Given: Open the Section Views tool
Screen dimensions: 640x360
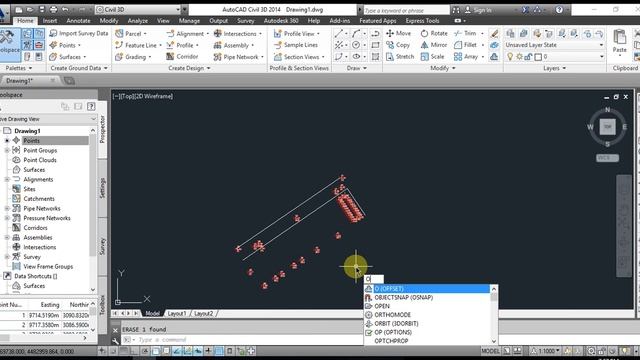Looking at the screenshot, I should [x=300, y=57].
